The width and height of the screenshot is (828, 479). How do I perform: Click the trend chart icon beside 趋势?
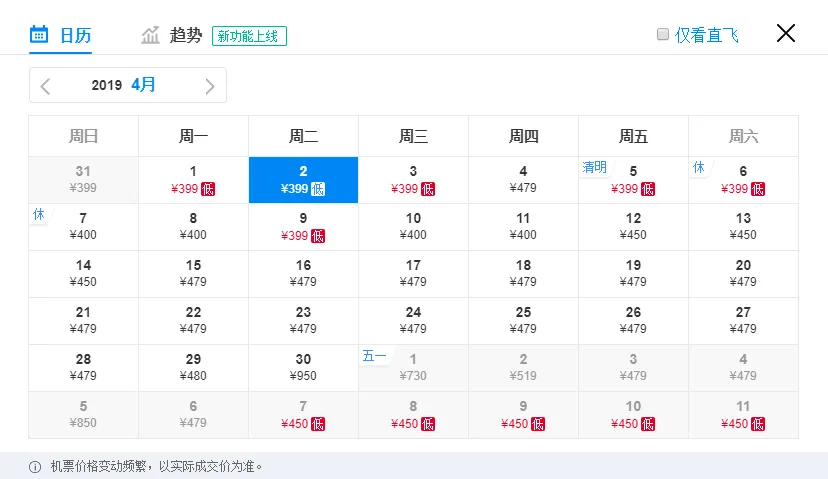(150, 35)
